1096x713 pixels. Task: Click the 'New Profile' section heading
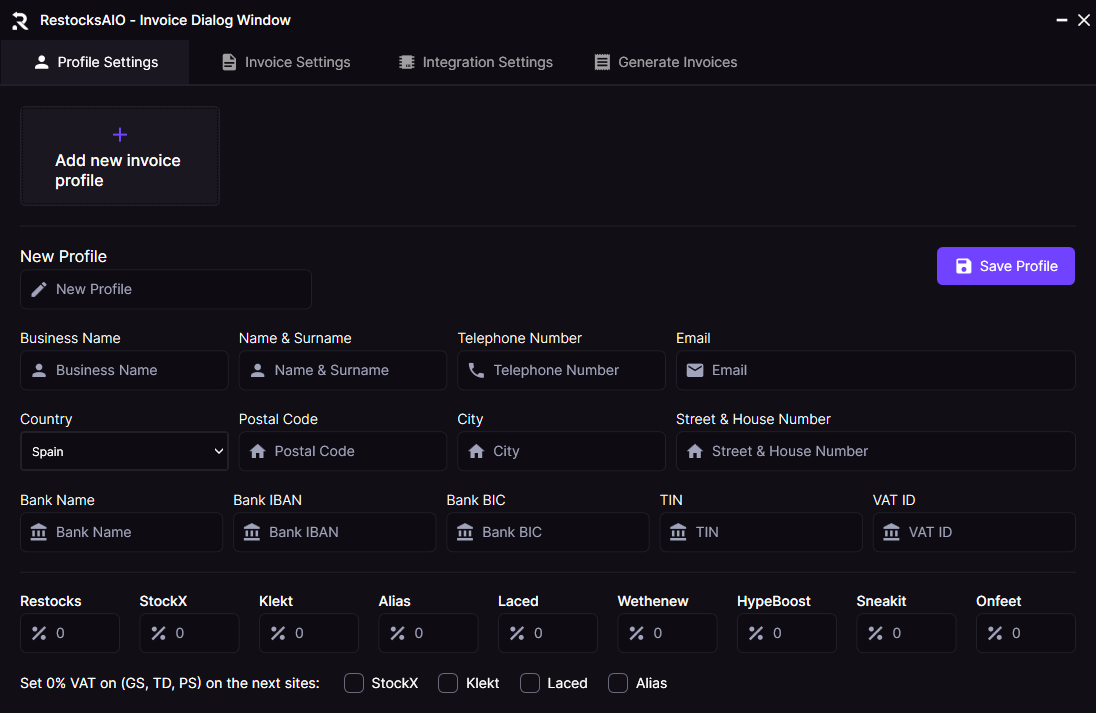[x=64, y=257]
